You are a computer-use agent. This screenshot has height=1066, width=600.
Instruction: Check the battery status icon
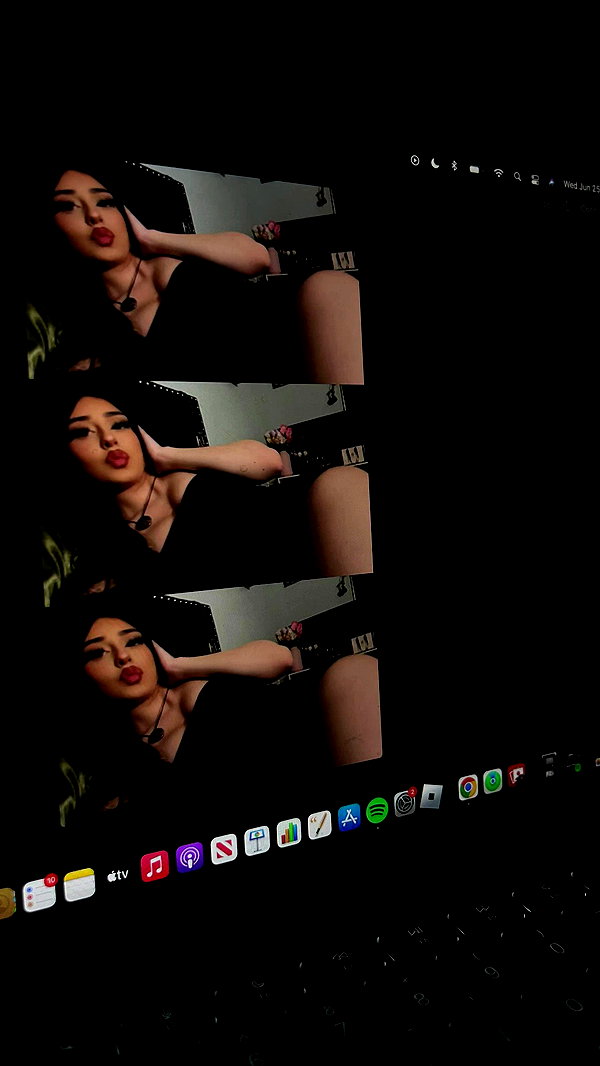474,169
